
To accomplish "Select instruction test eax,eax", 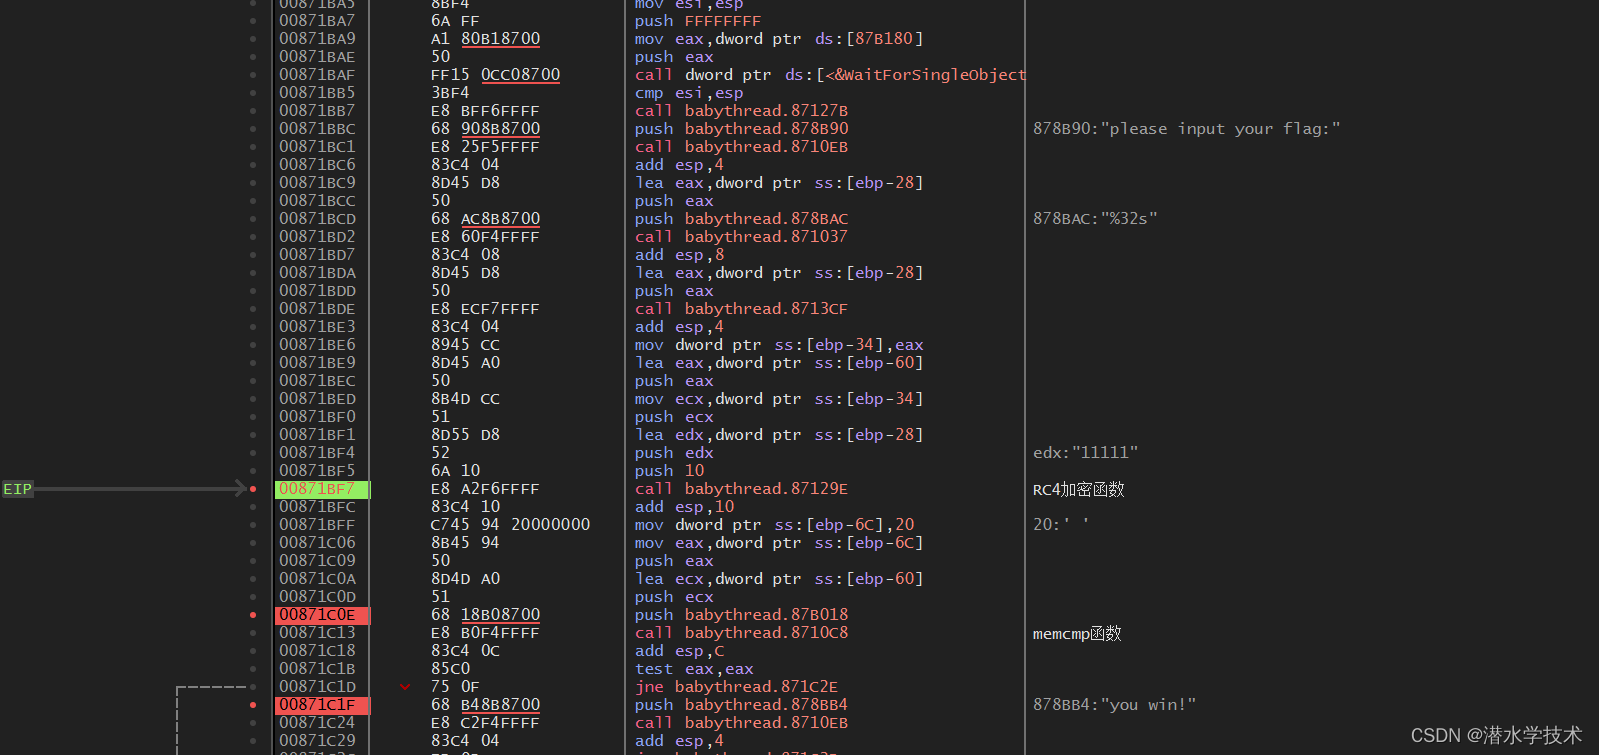I will pos(694,669).
